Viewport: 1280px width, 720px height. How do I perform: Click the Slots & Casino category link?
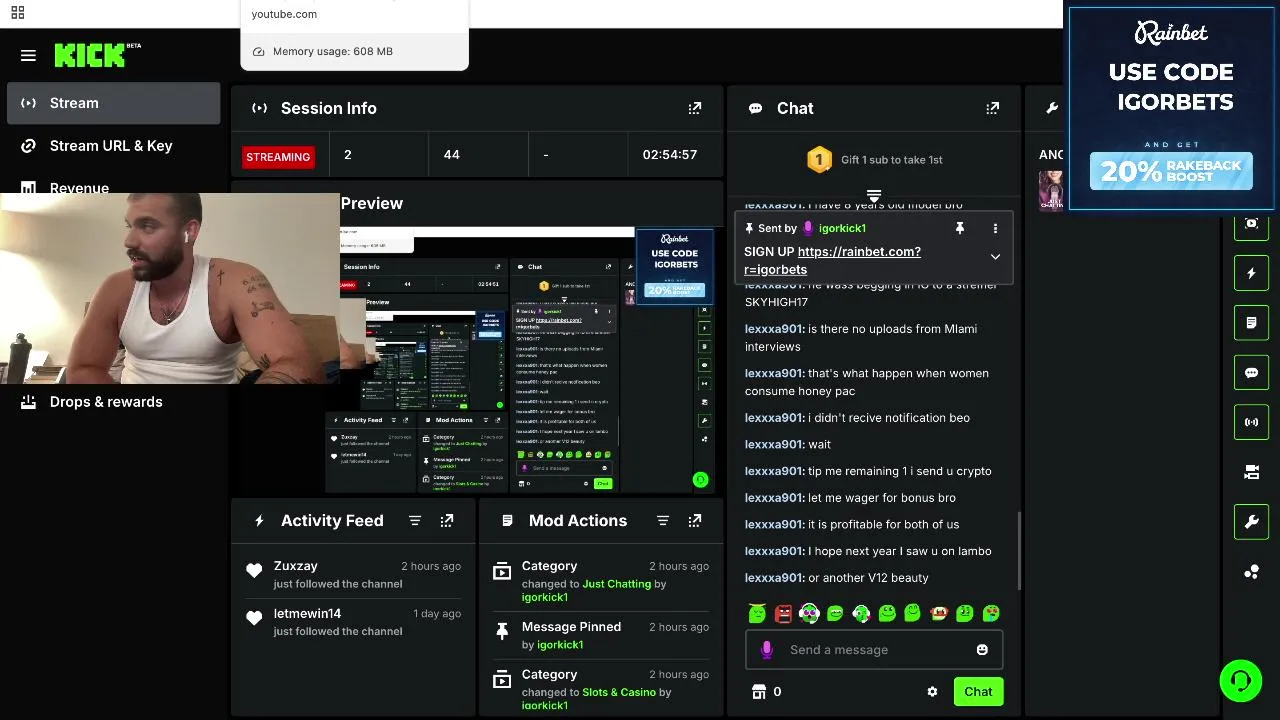(x=619, y=692)
